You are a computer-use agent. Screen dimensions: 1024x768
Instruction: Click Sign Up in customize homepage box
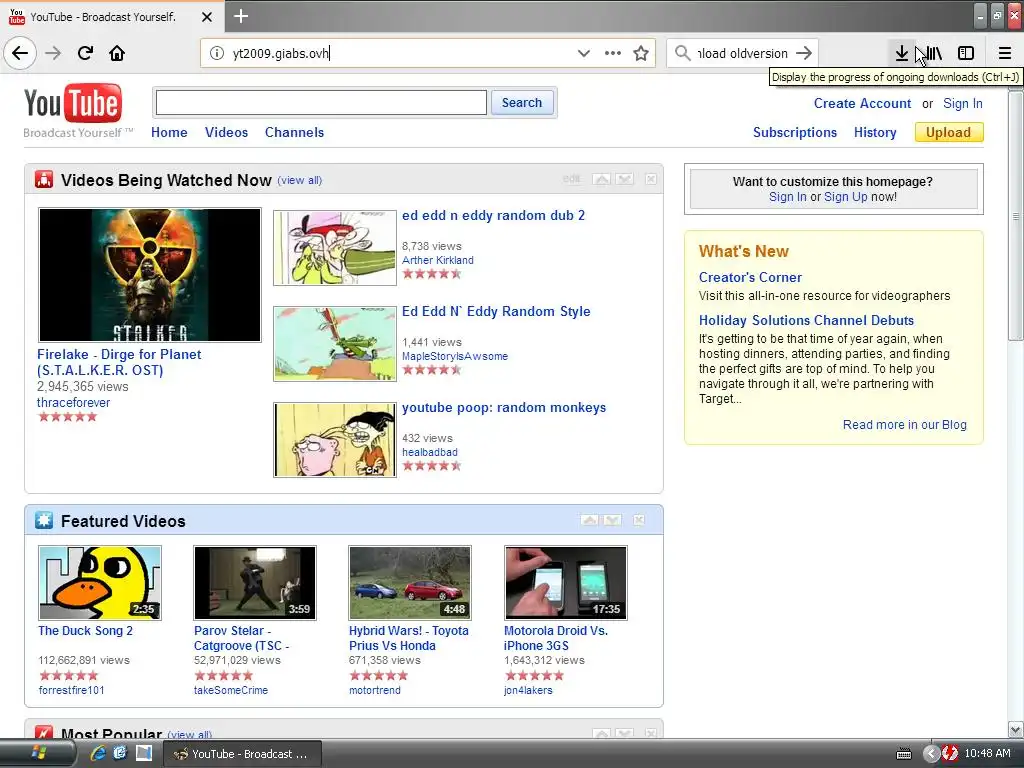[x=846, y=197]
